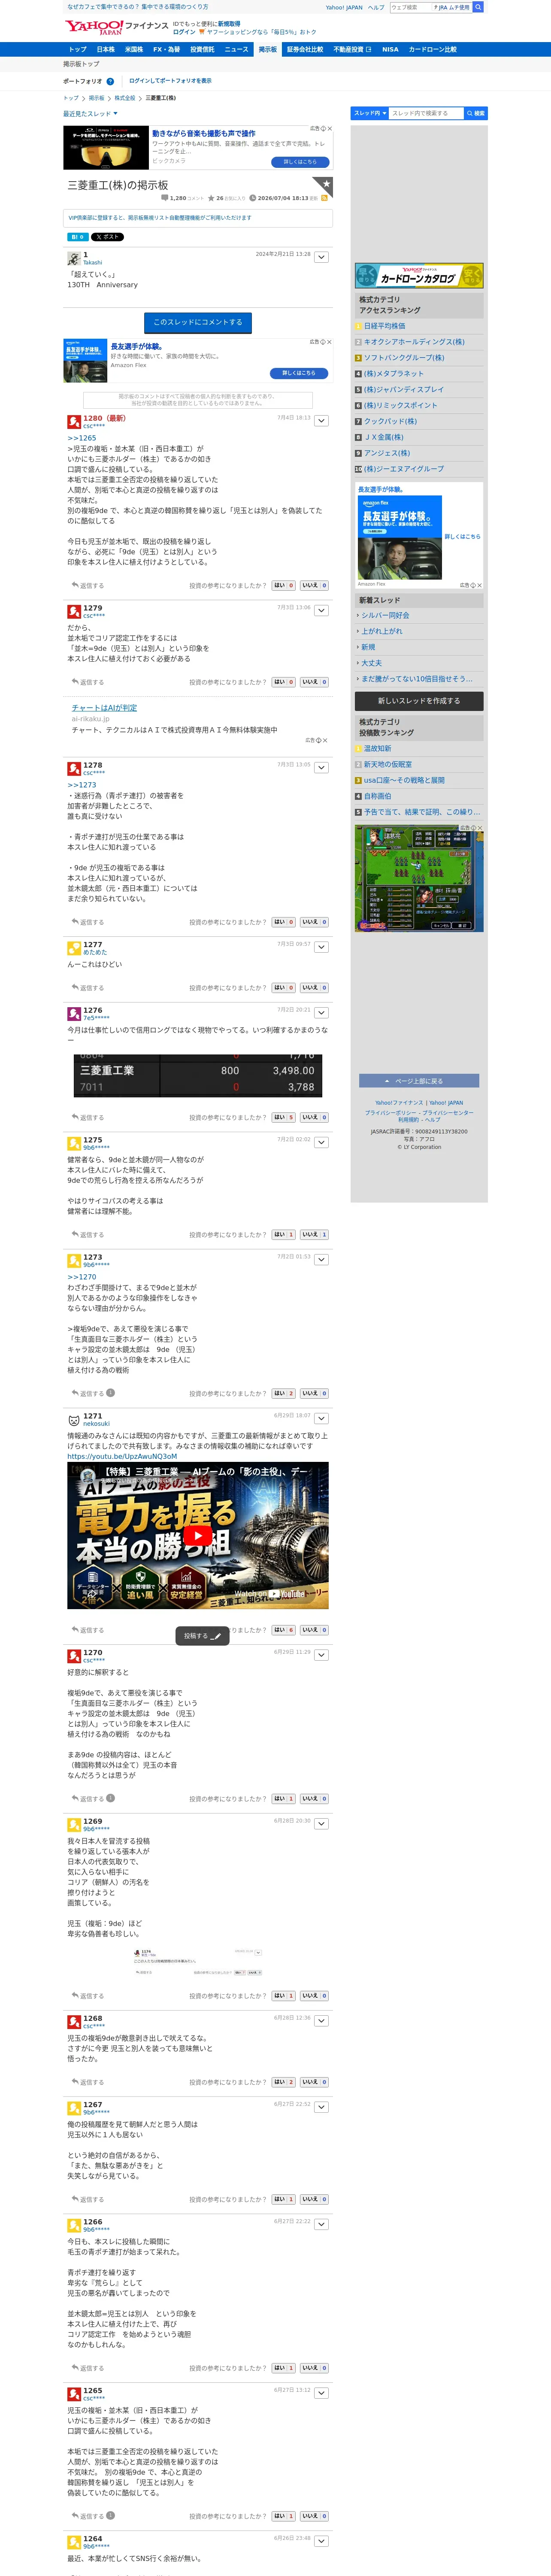The image size is (551, 2576).
Task: Open the 投資信託 tab
Action: [x=202, y=49]
